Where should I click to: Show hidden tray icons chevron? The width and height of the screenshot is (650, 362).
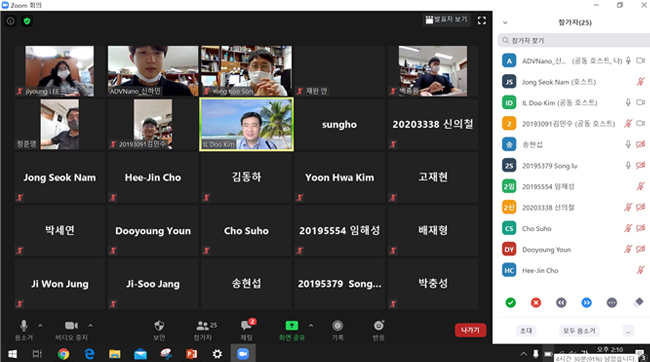(524, 354)
